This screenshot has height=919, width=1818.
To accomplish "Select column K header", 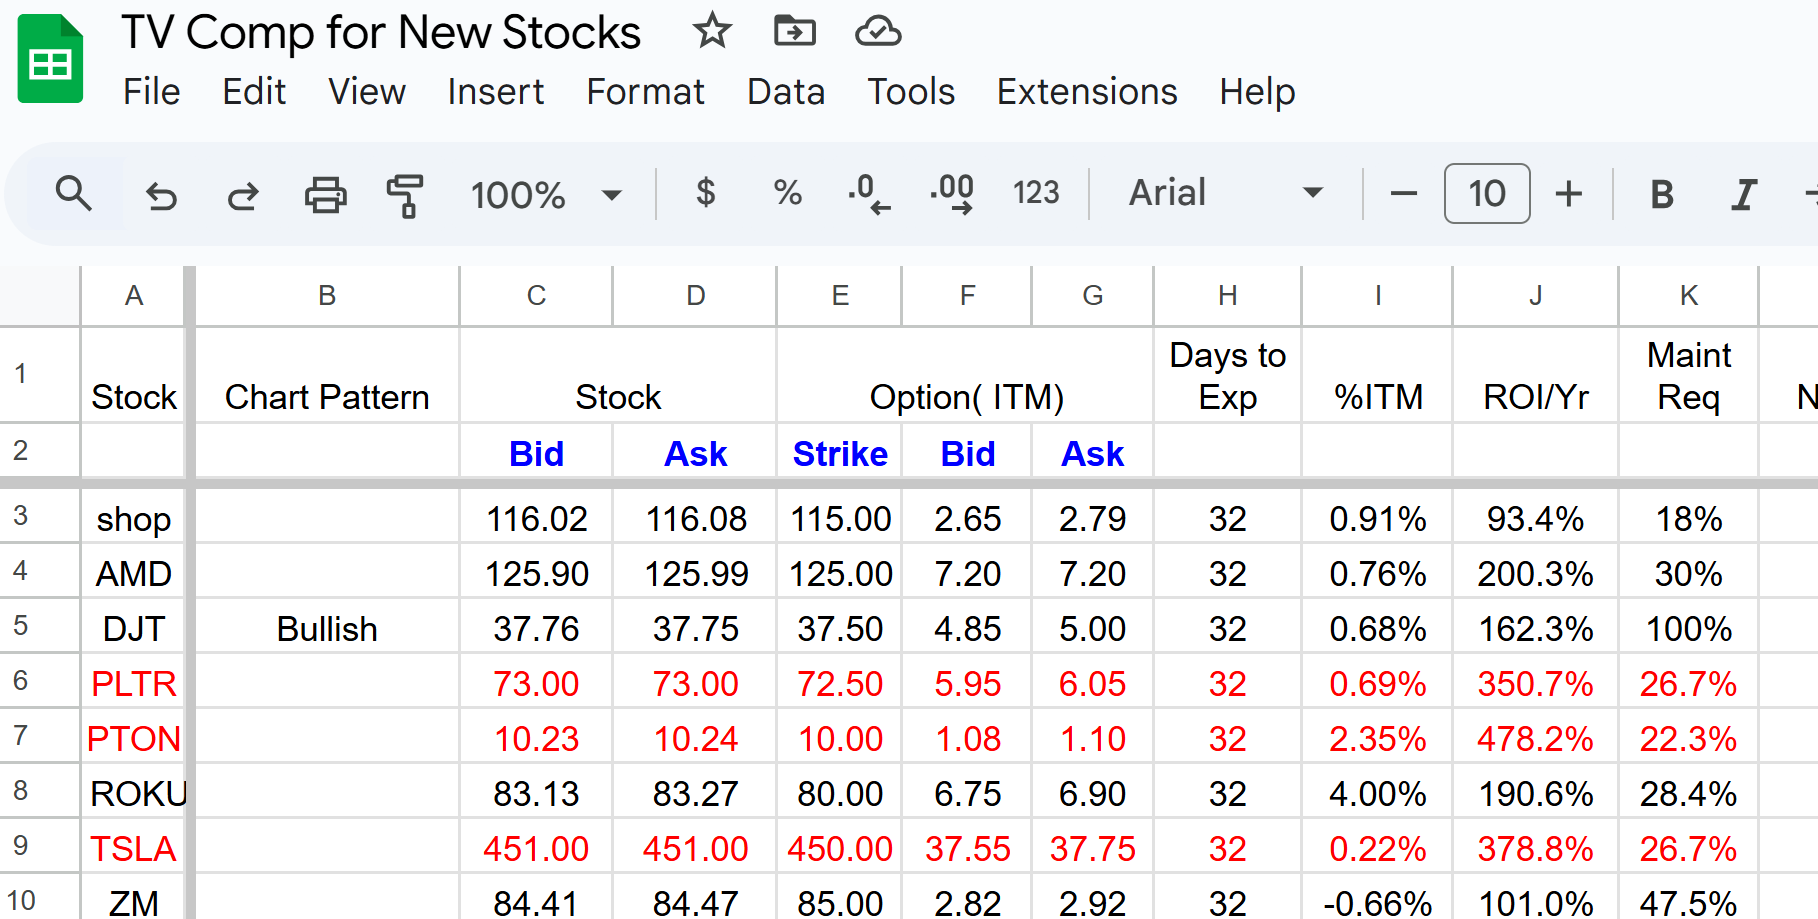I will [1688, 295].
